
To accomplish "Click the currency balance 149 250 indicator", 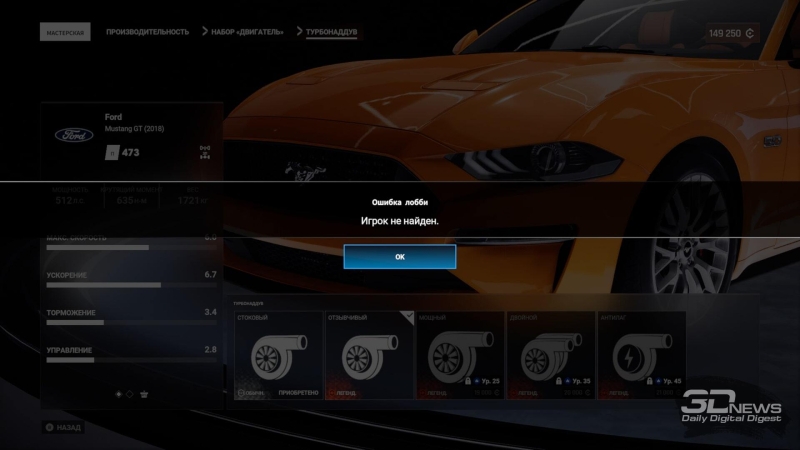I will click(731, 33).
